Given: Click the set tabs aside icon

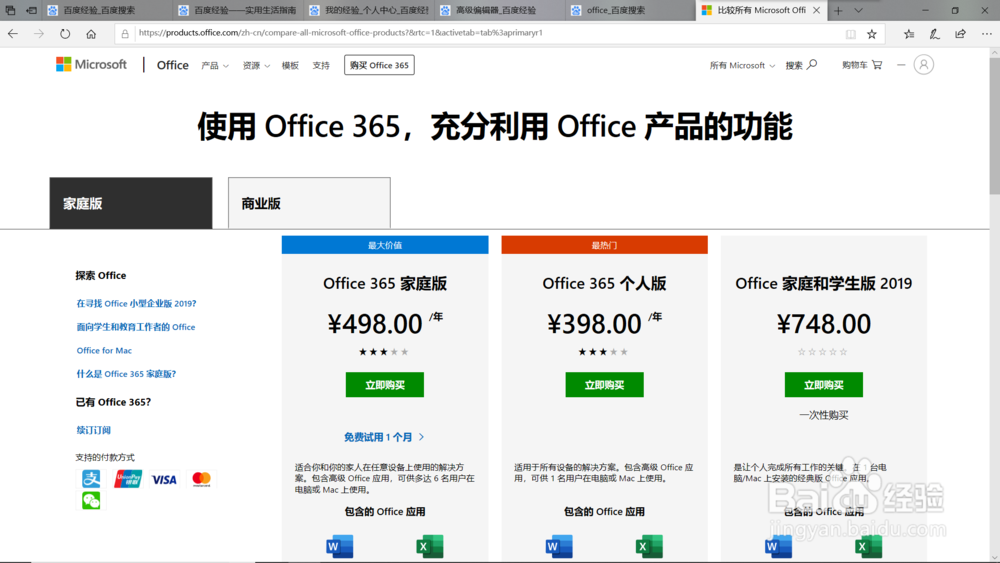Looking at the screenshot, I should click(31, 10).
